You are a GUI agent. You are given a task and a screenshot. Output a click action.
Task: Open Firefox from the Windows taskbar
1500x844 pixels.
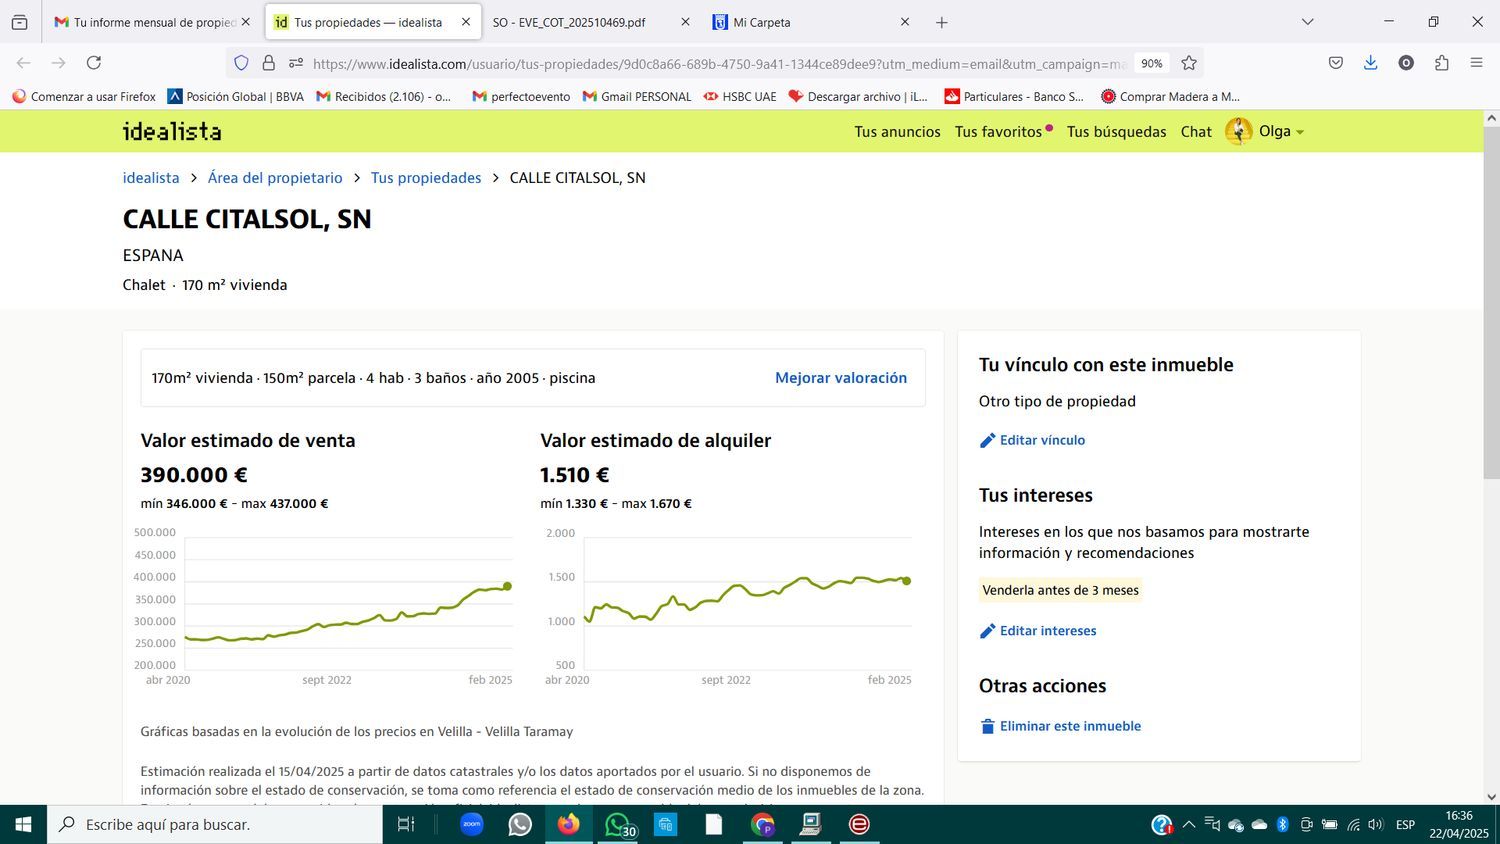pyautogui.click(x=568, y=824)
